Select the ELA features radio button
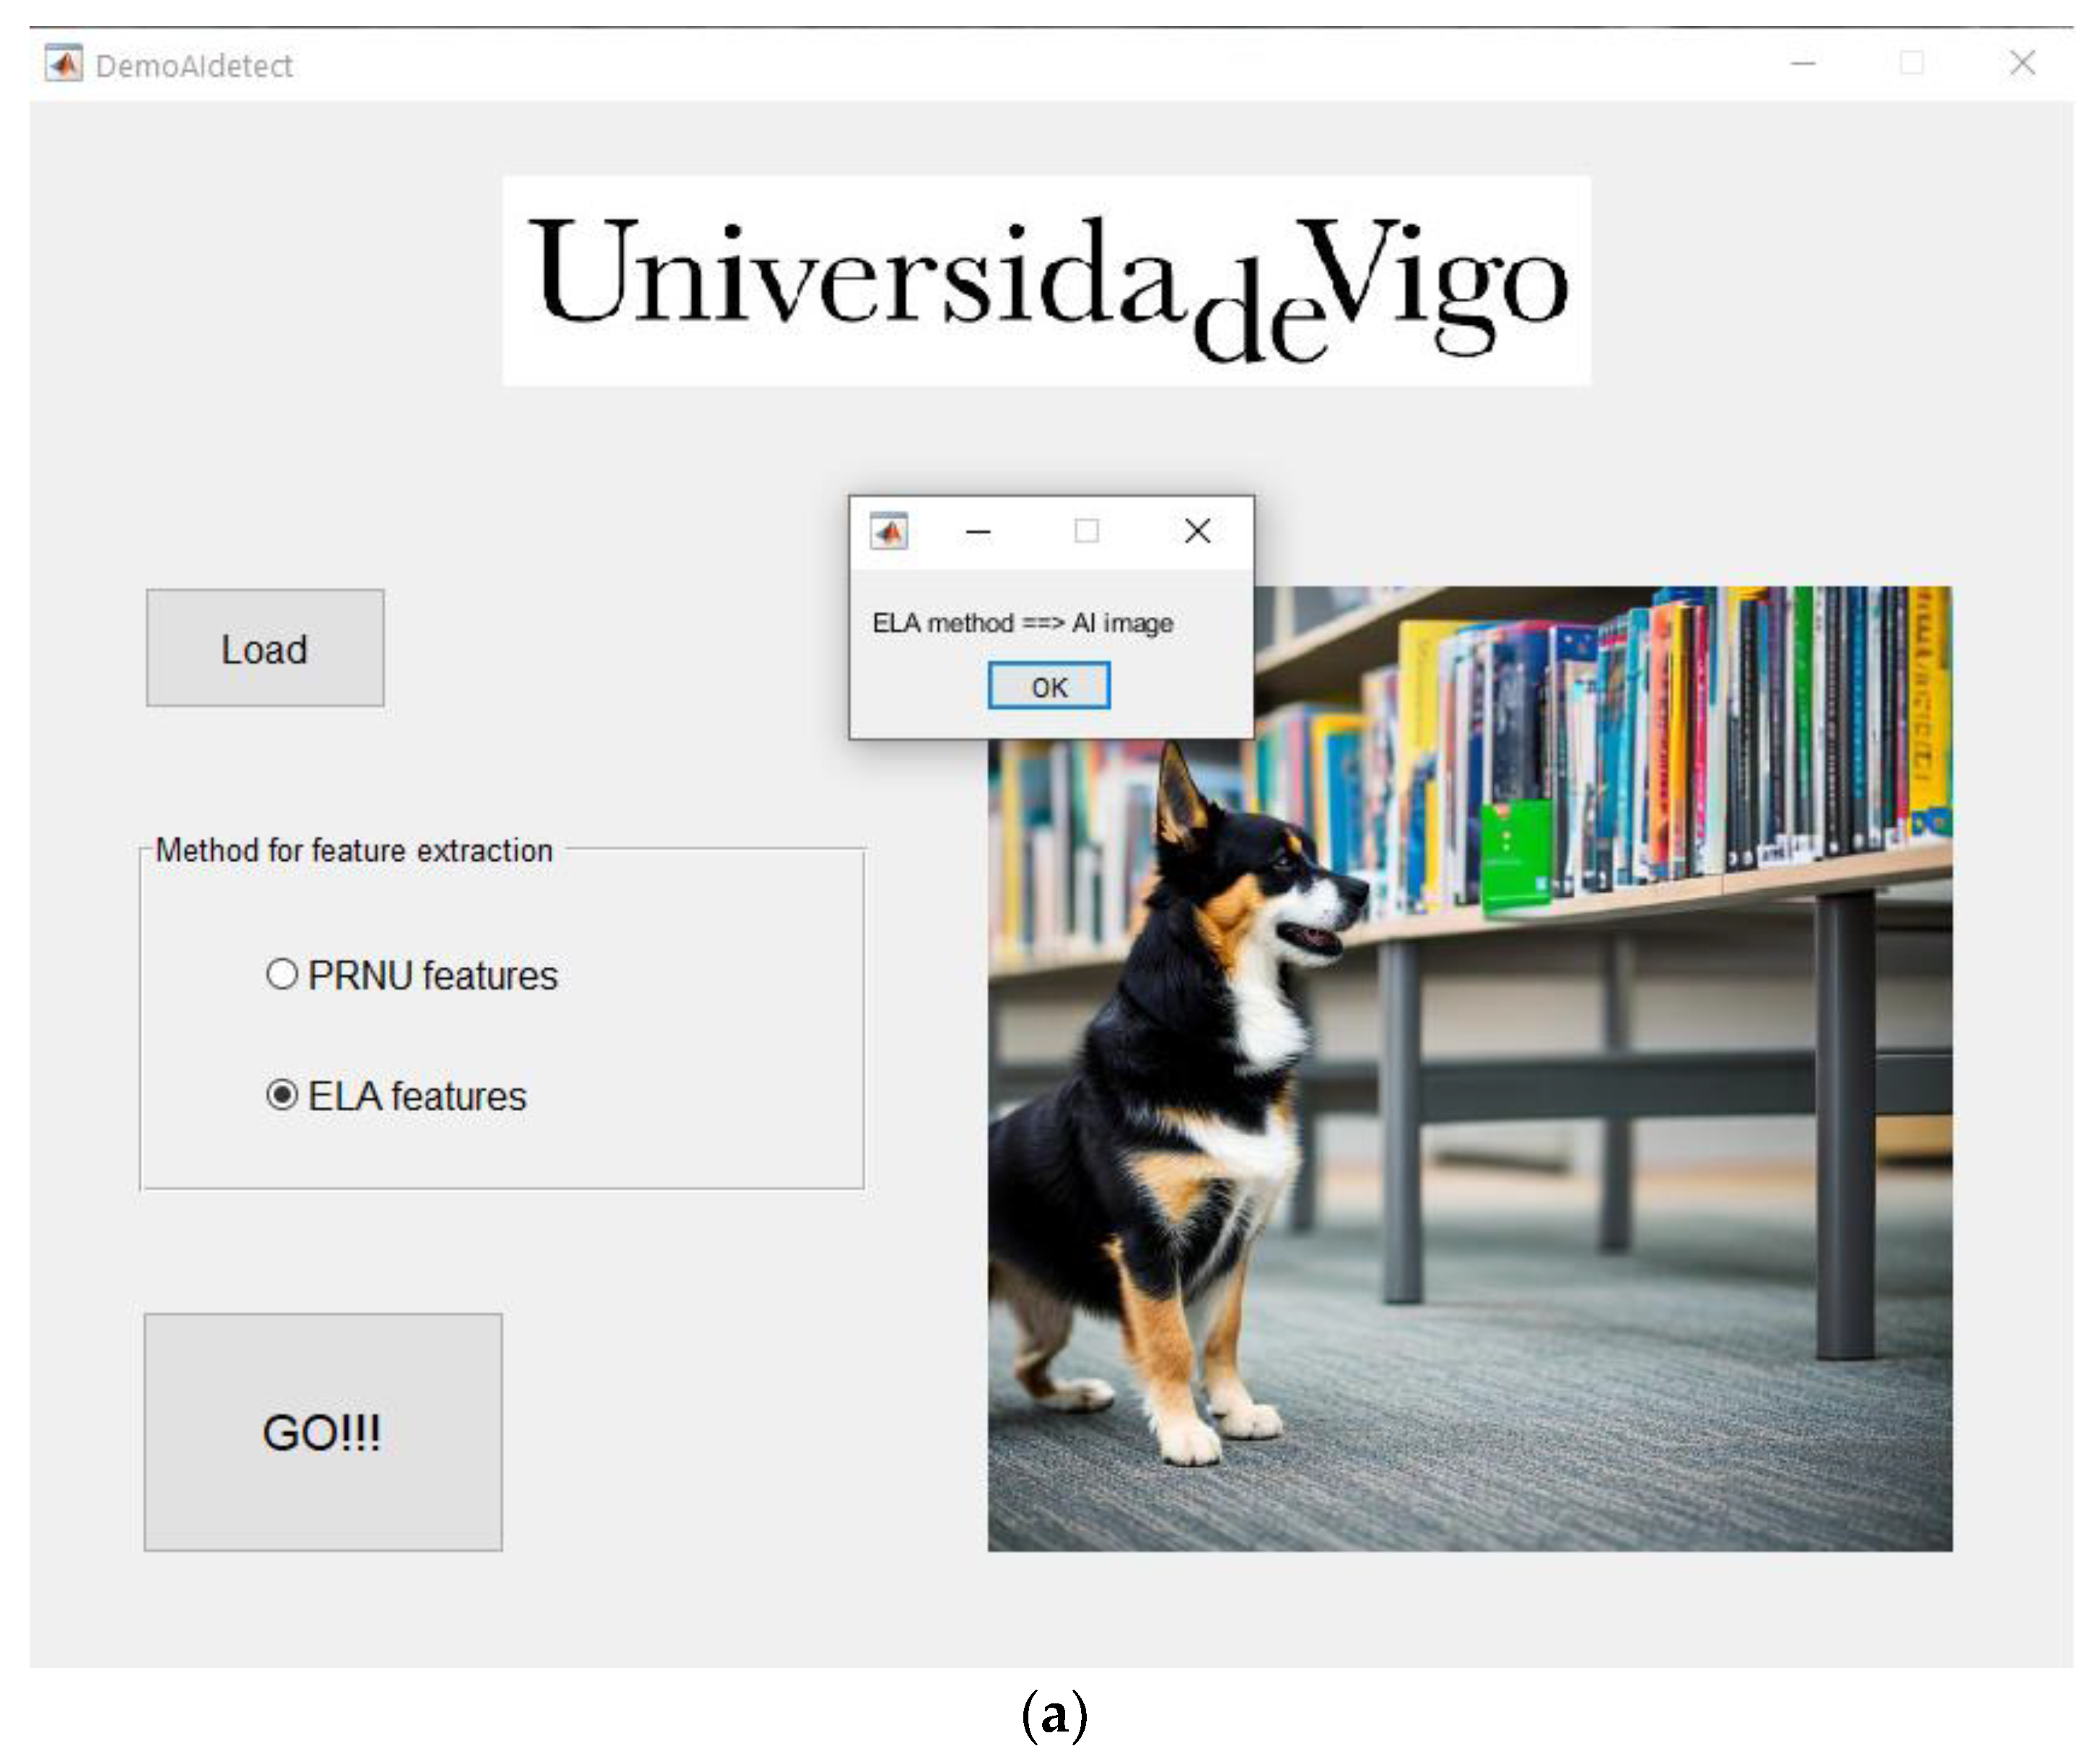Image resolution: width=2100 pixels, height=1764 pixels. click(x=283, y=1096)
